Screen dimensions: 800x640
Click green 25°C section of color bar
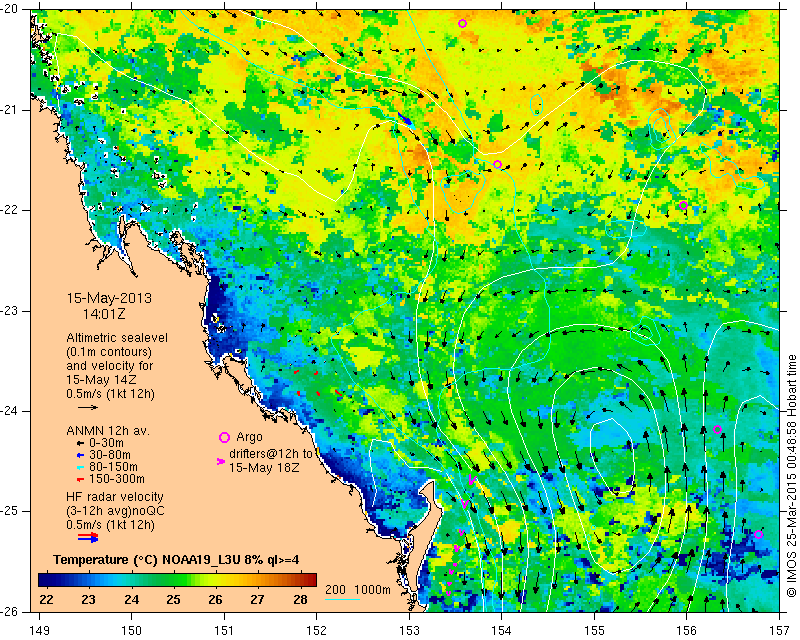point(173,580)
